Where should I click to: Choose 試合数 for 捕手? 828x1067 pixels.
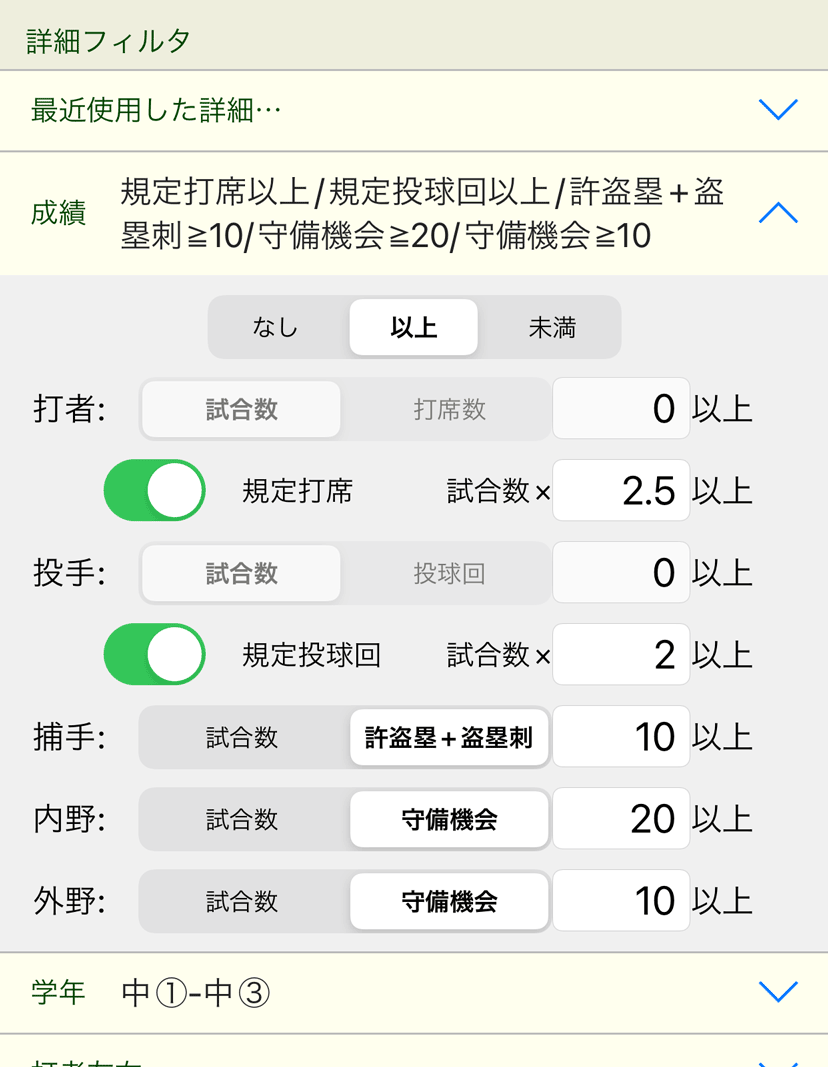[242, 737]
